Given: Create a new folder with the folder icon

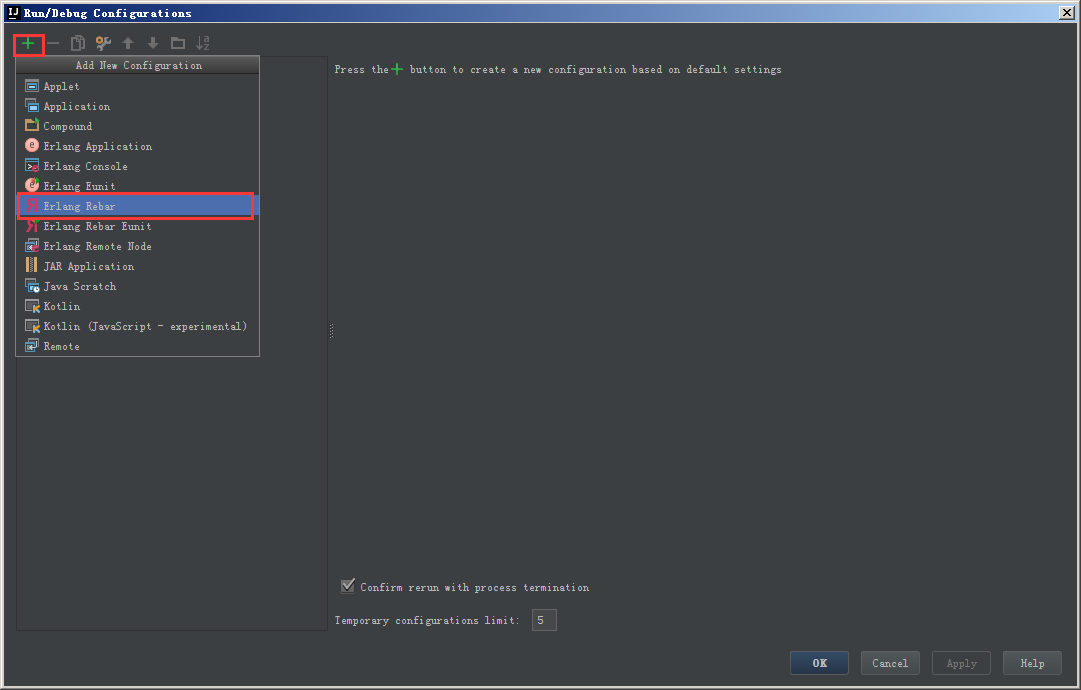Looking at the screenshot, I should 177,43.
